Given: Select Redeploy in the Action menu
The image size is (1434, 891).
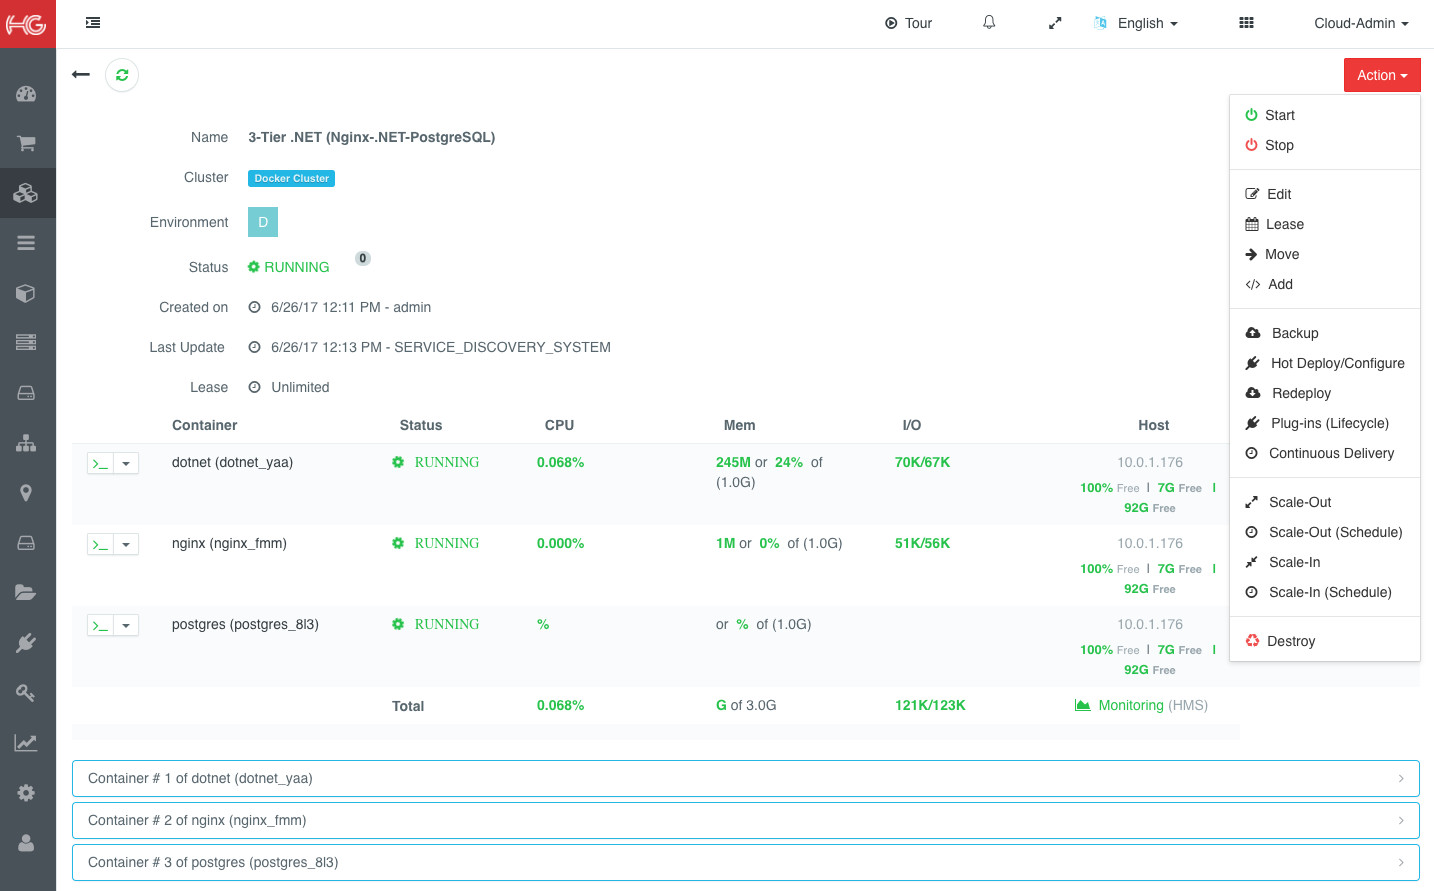Looking at the screenshot, I should click(x=1325, y=393).
